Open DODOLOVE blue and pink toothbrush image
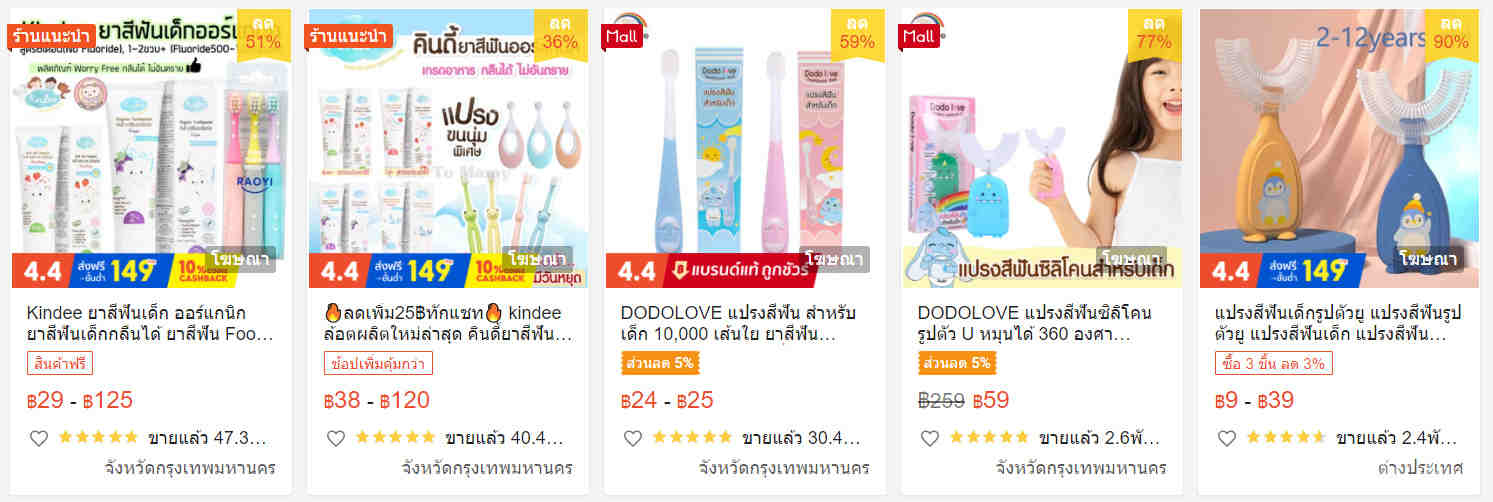Screen dimensions: 1493x502 click(x=745, y=148)
